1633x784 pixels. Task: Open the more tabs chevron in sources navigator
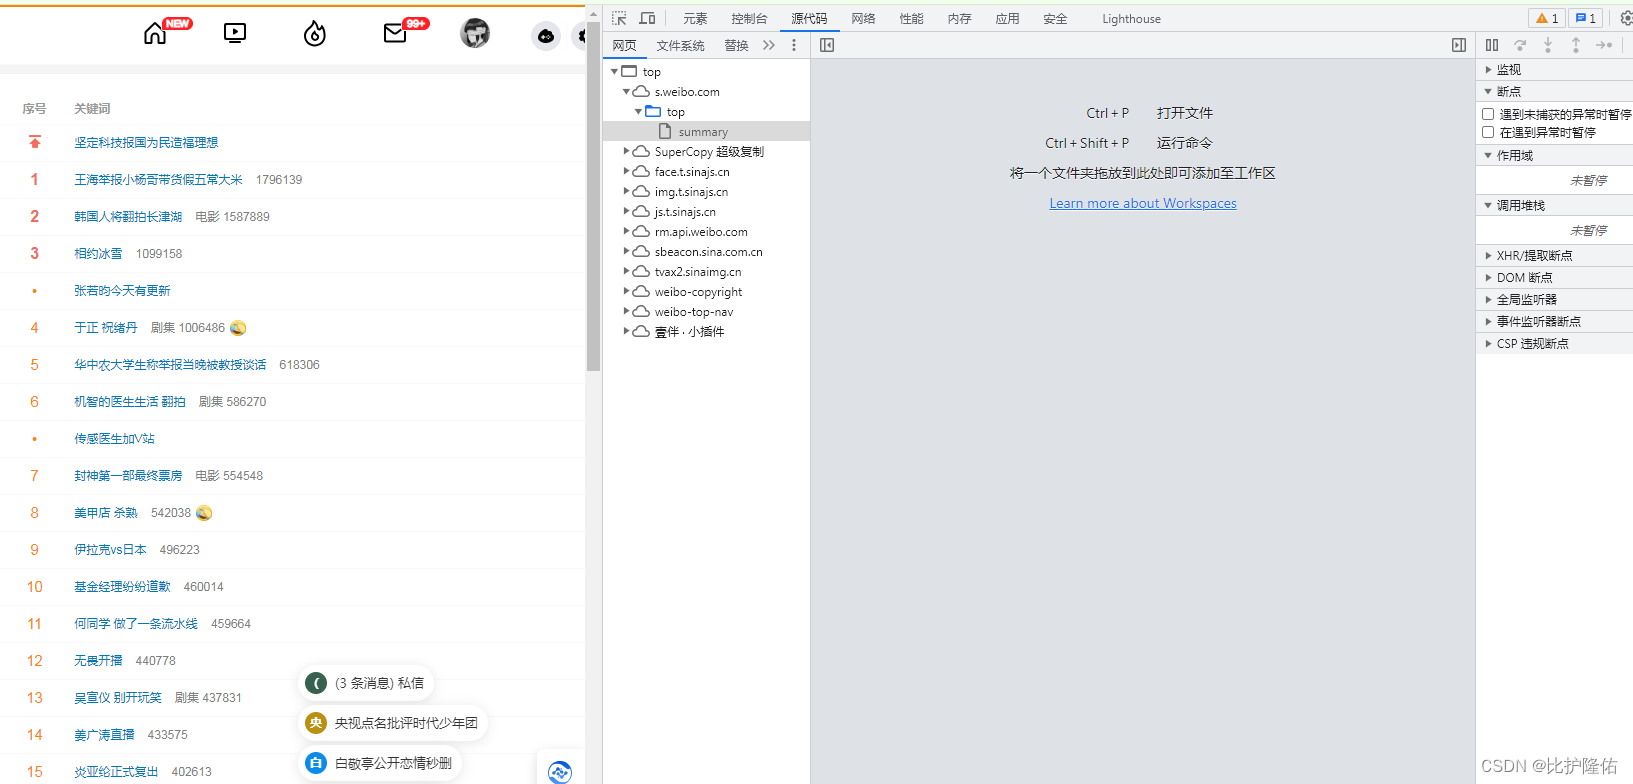(768, 45)
